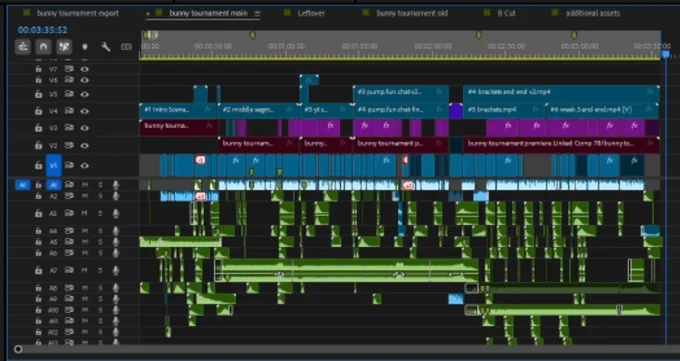
Task: Hide video track V1 with eye icon
Action: click(85, 165)
